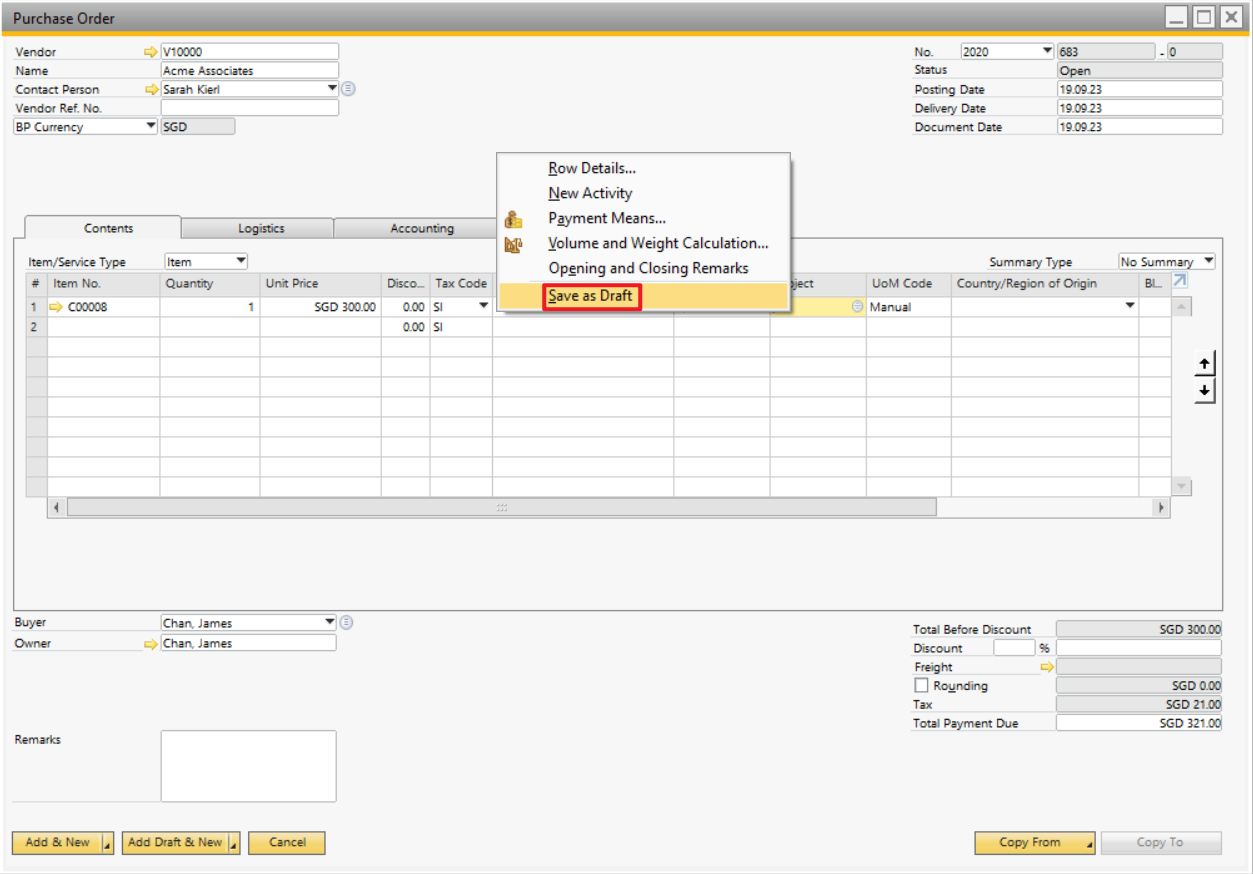Open Add Draft & New arrow options
The image size is (1253, 874).
[x=234, y=843]
